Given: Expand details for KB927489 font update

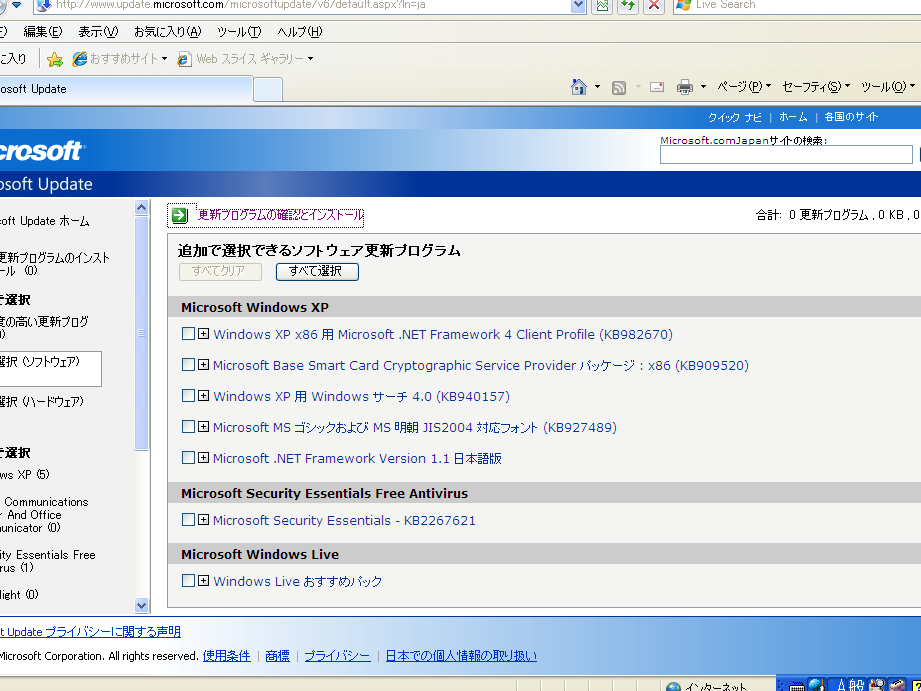Looking at the screenshot, I should point(203,427).
